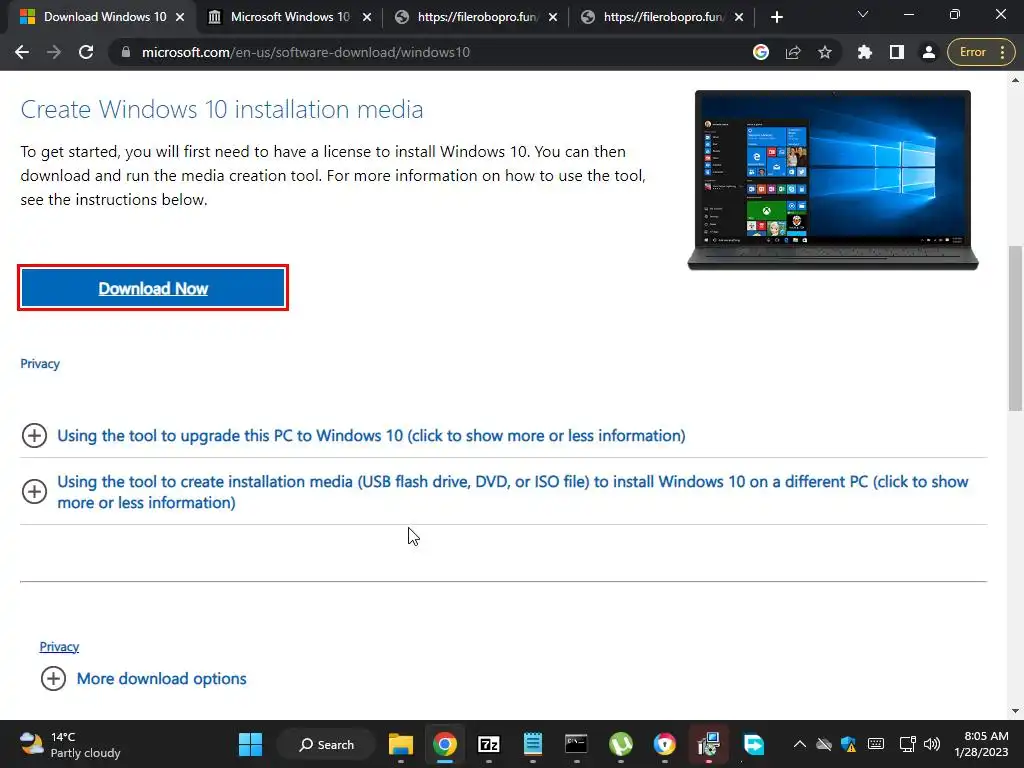Open the volume tray icon
Viewport: 1024px width, 768px height.
click(932, 744)
